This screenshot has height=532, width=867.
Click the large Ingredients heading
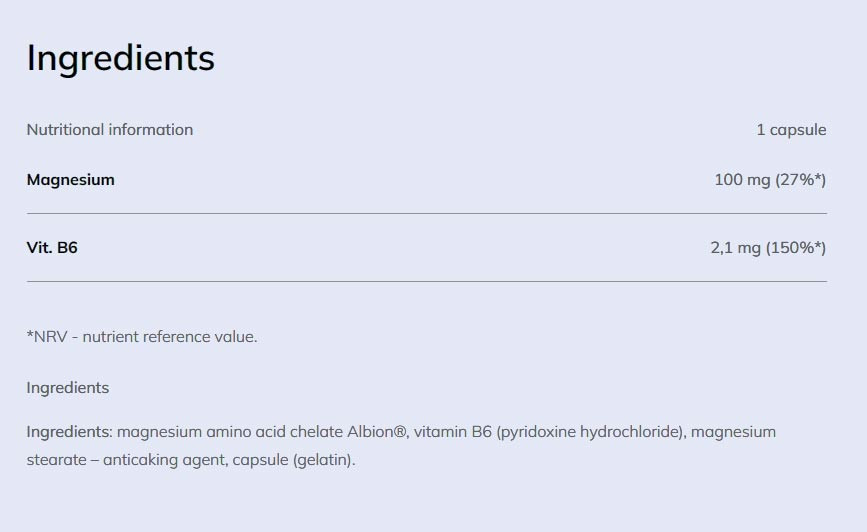[120, 58]
